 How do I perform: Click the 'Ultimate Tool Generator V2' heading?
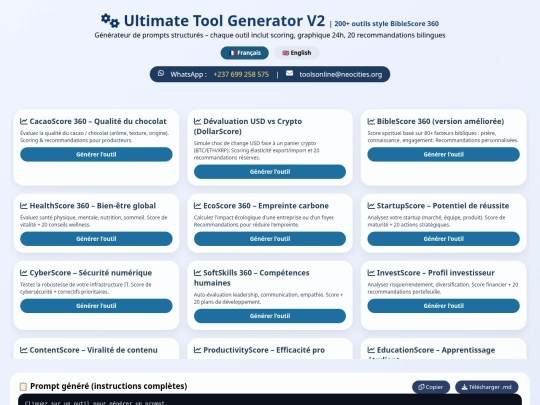pos(224,21)
